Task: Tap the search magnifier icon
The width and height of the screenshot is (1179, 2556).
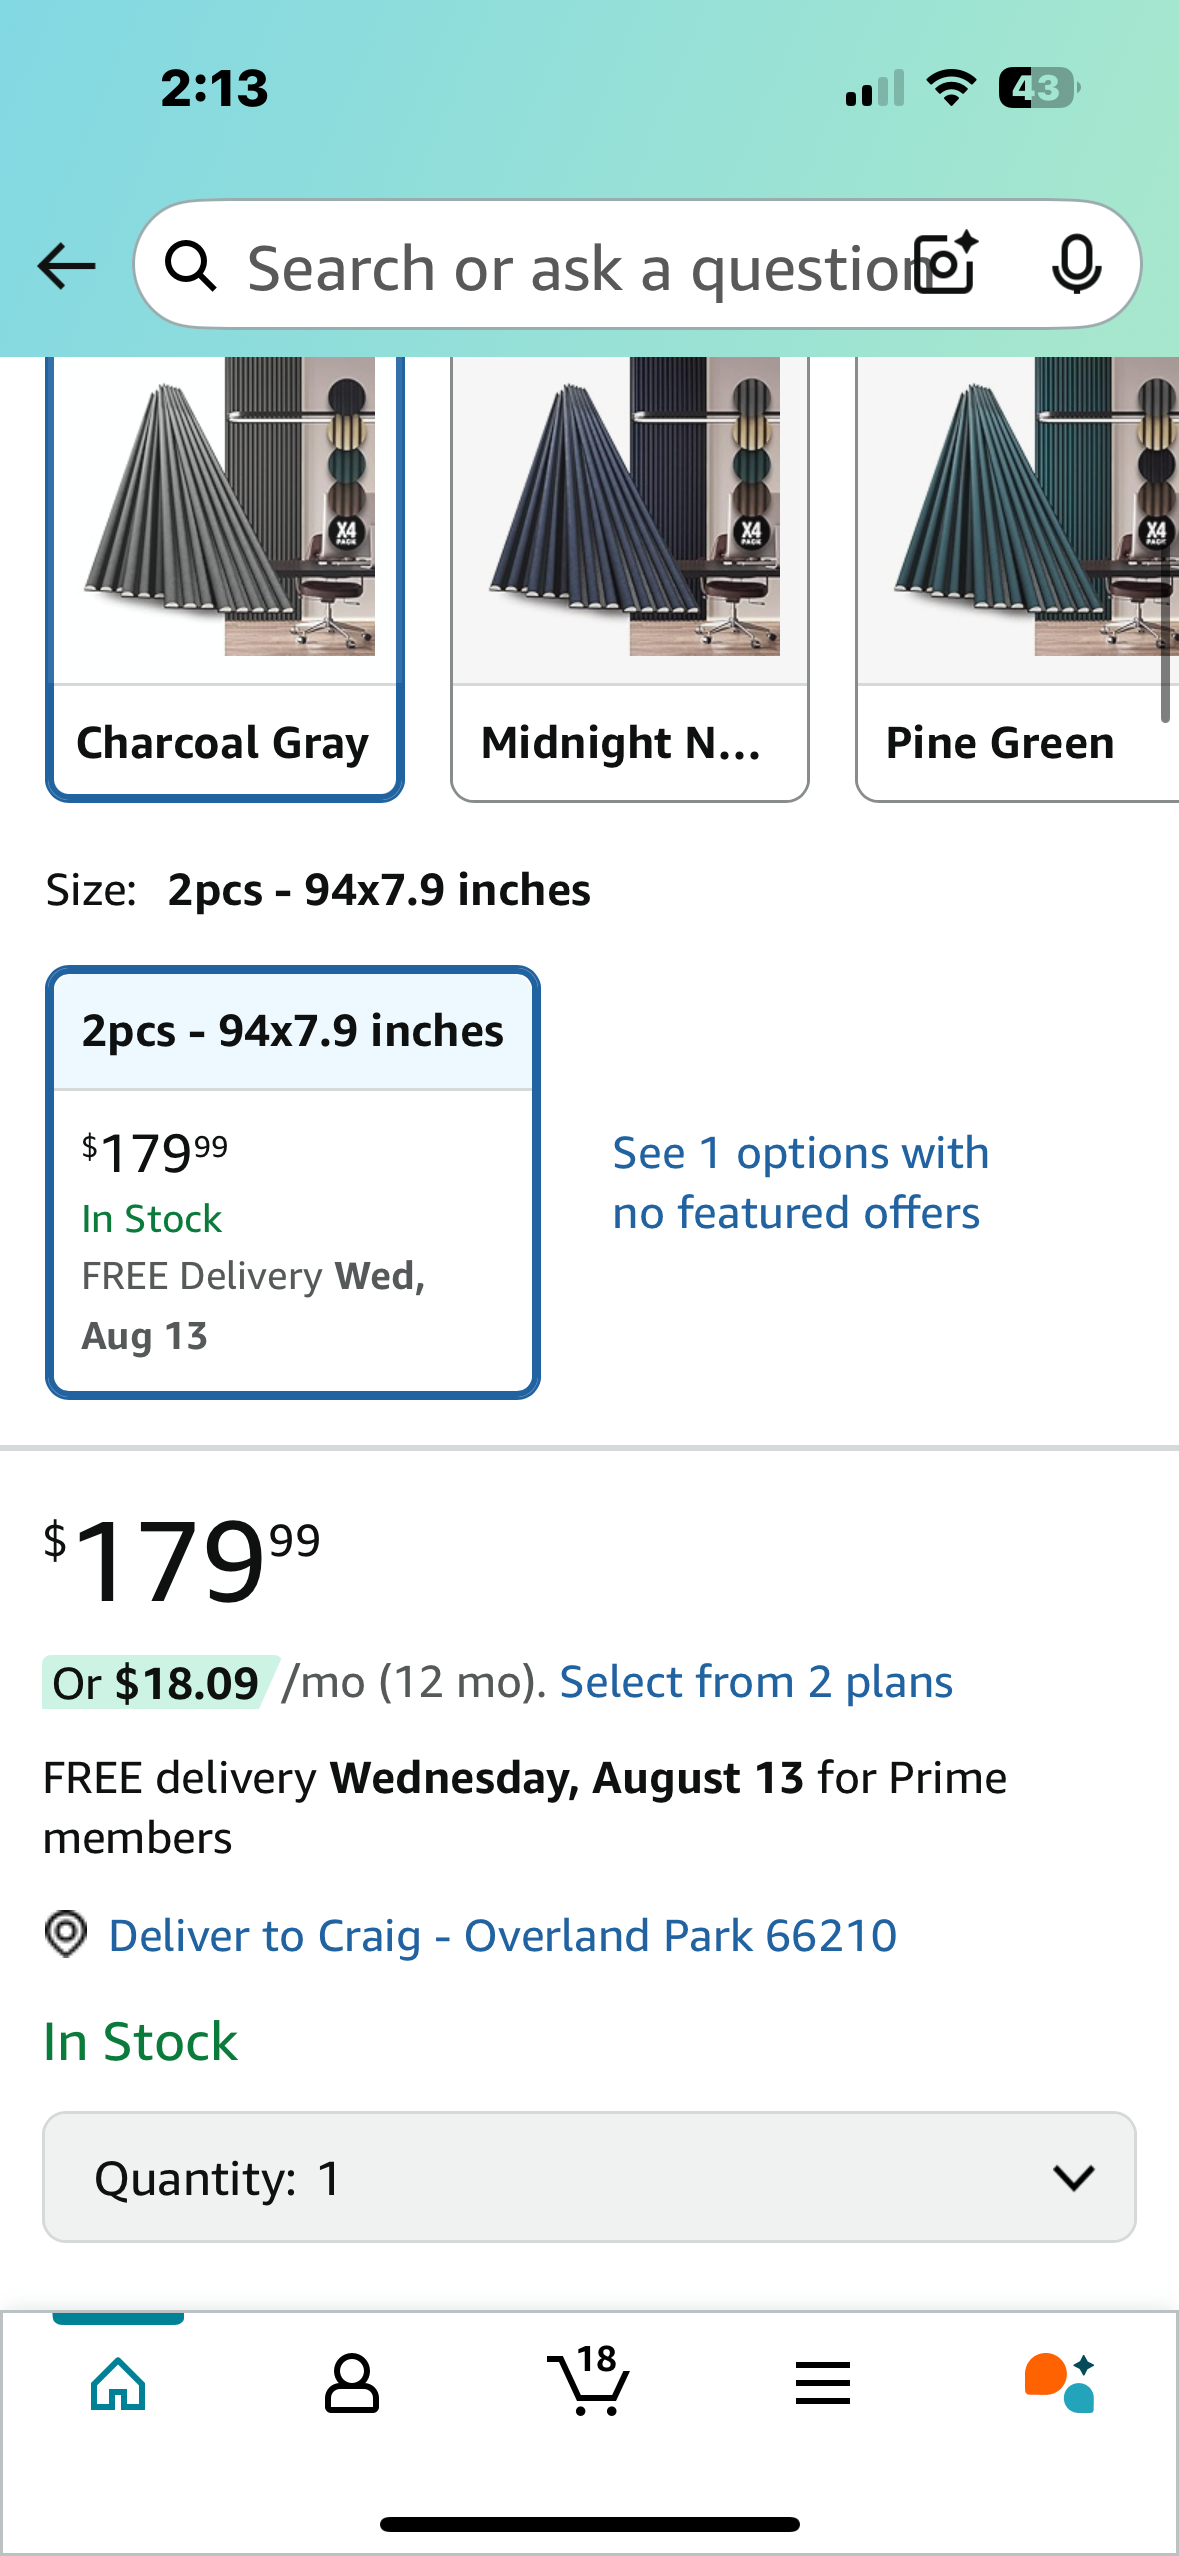Action: 190,266
